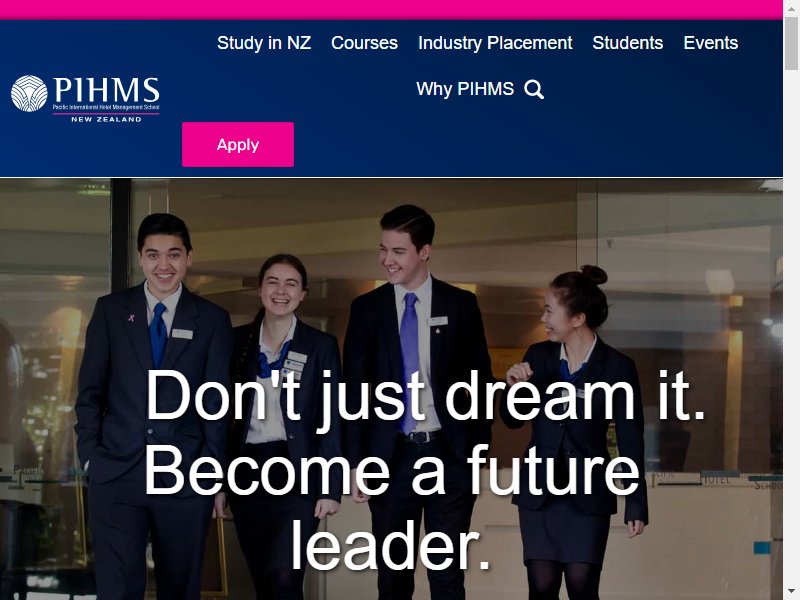Expand the Why PIHMS menu
The height and width of the screenshot is (600, 800).
[465, 89]
